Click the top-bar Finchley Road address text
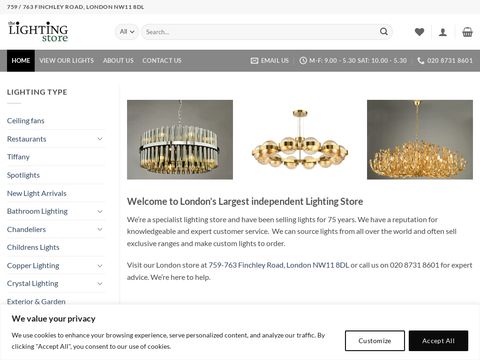The height and width of the screenshot is (360, 480). [x=75, y=7]
